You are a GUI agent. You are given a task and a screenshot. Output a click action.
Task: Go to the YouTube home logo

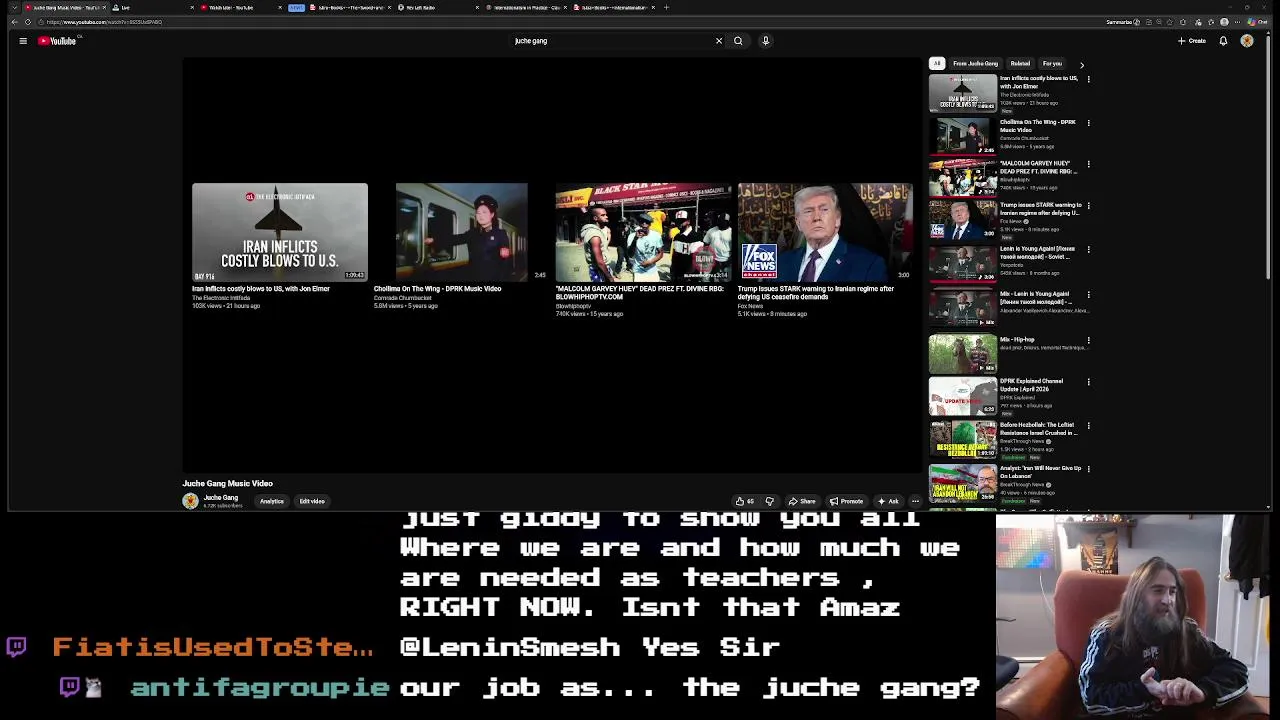pyautogui.click(x=57, y=41)
